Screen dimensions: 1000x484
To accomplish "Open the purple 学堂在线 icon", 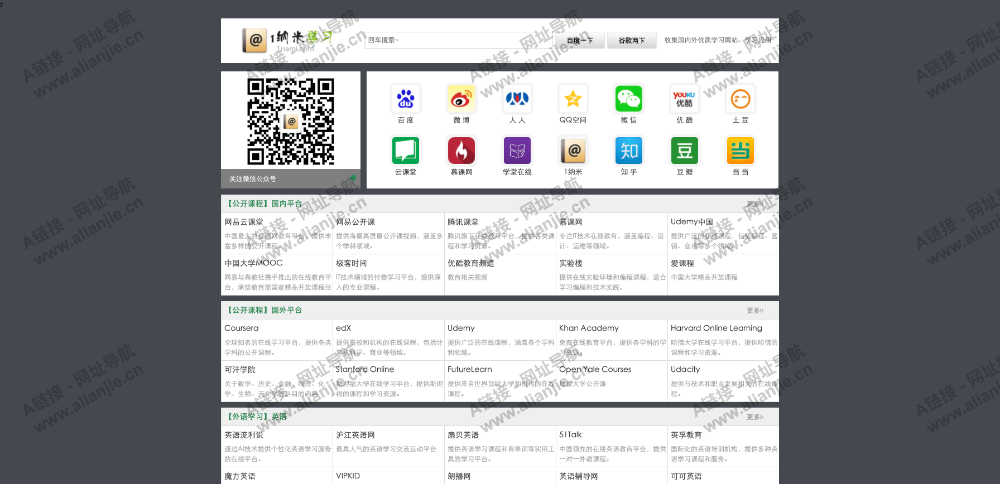I will (x=517, y=151).
